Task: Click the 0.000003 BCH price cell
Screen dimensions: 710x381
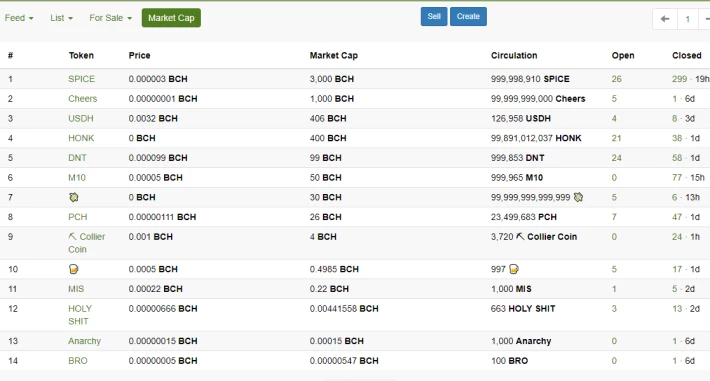Action: coord(158,79)
